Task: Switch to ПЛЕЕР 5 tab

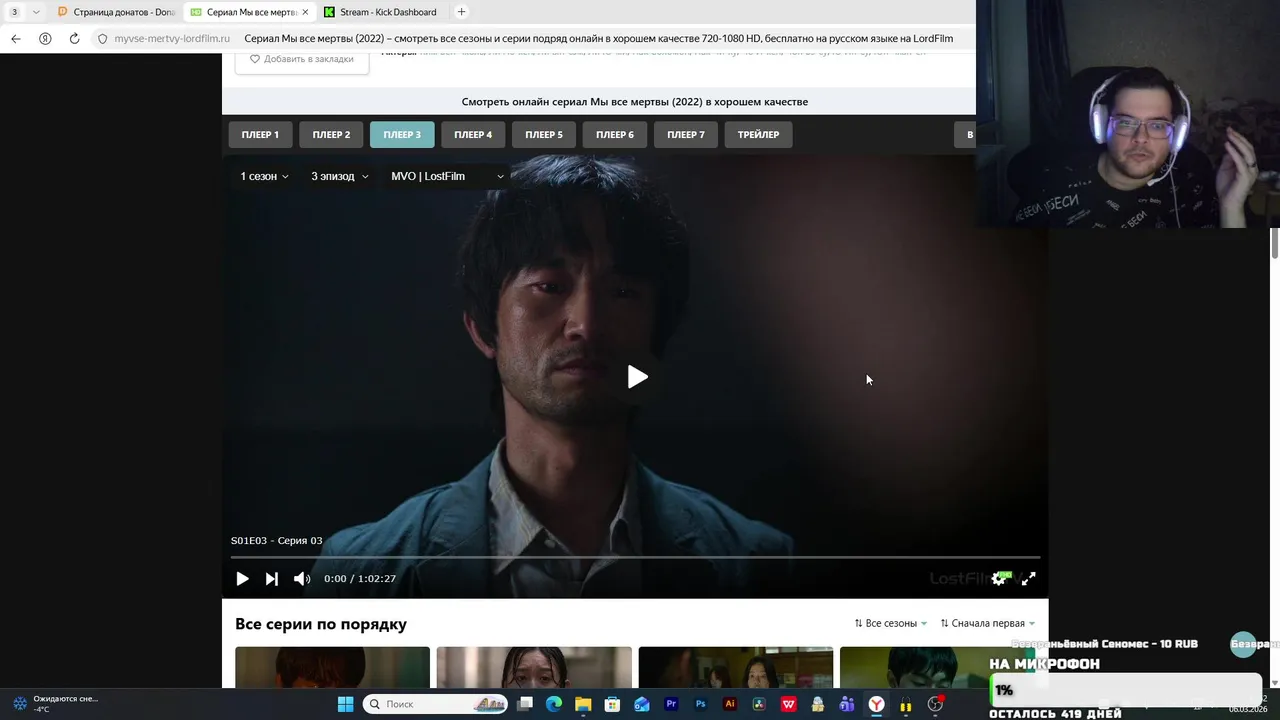Action: (544, 135)
